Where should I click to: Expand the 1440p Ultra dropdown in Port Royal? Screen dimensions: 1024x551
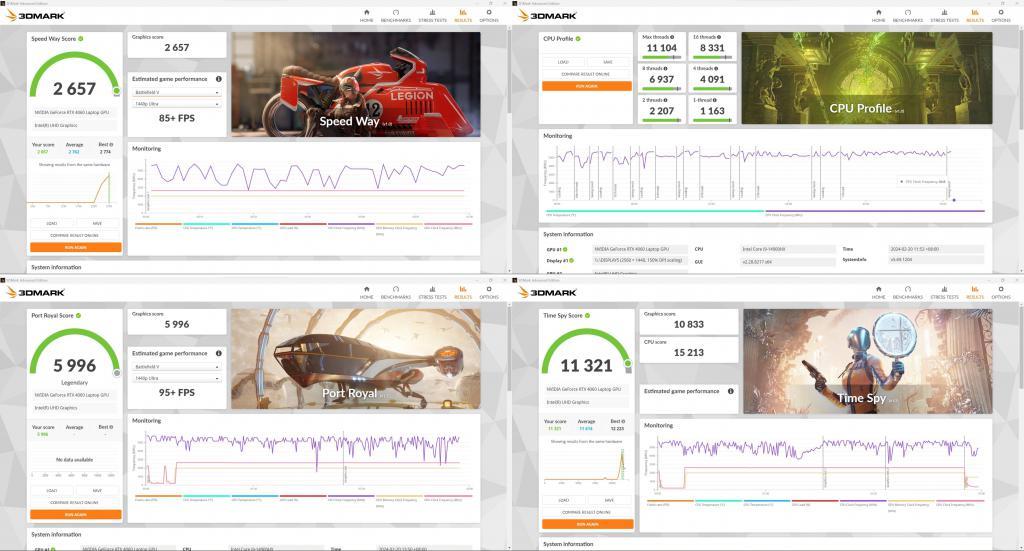[x=176, y=379]
